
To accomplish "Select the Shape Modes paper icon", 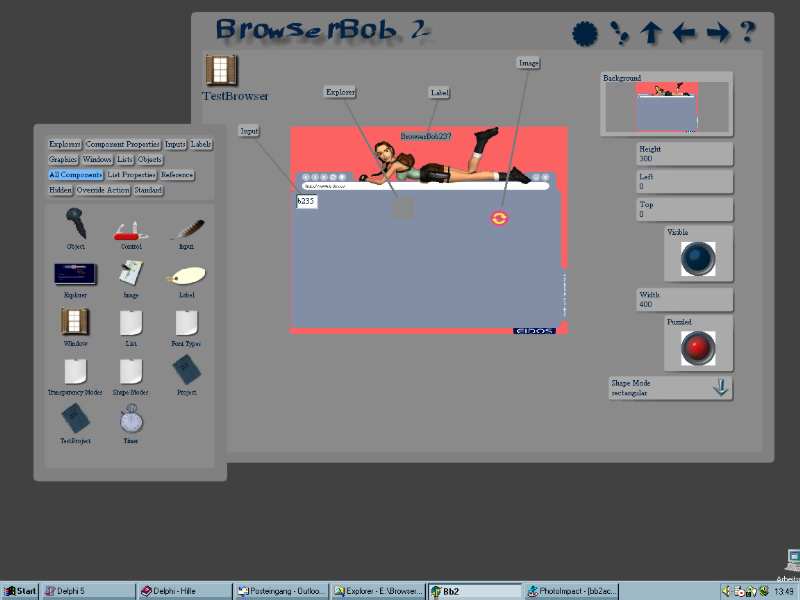I will [131, 371].
